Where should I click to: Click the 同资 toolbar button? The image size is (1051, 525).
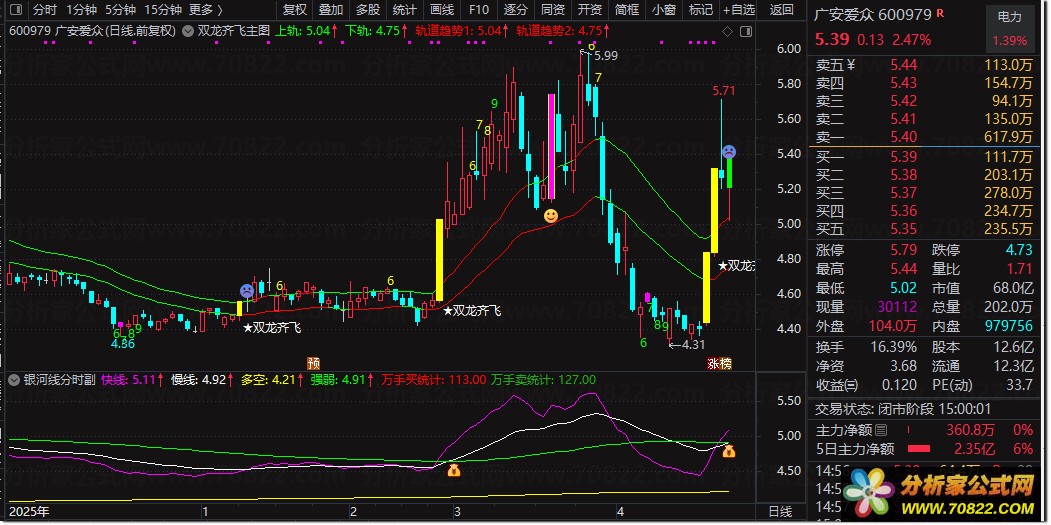[x=552, y=9]
